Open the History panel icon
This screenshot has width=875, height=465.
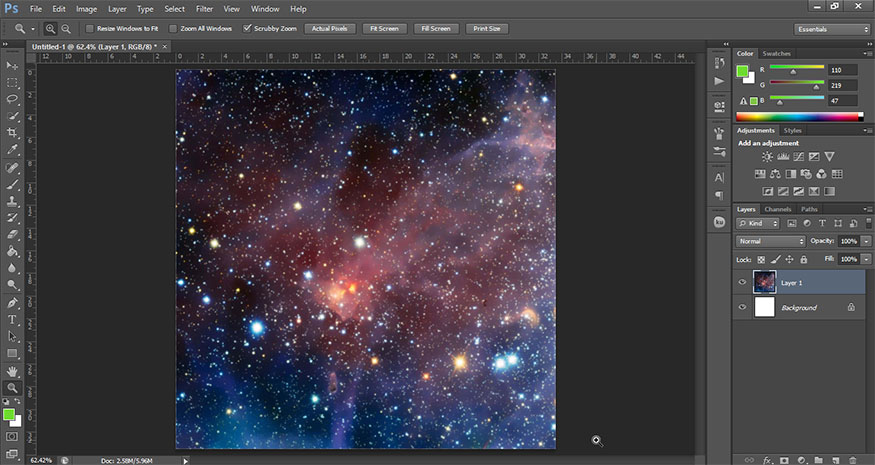coord(719,63)
